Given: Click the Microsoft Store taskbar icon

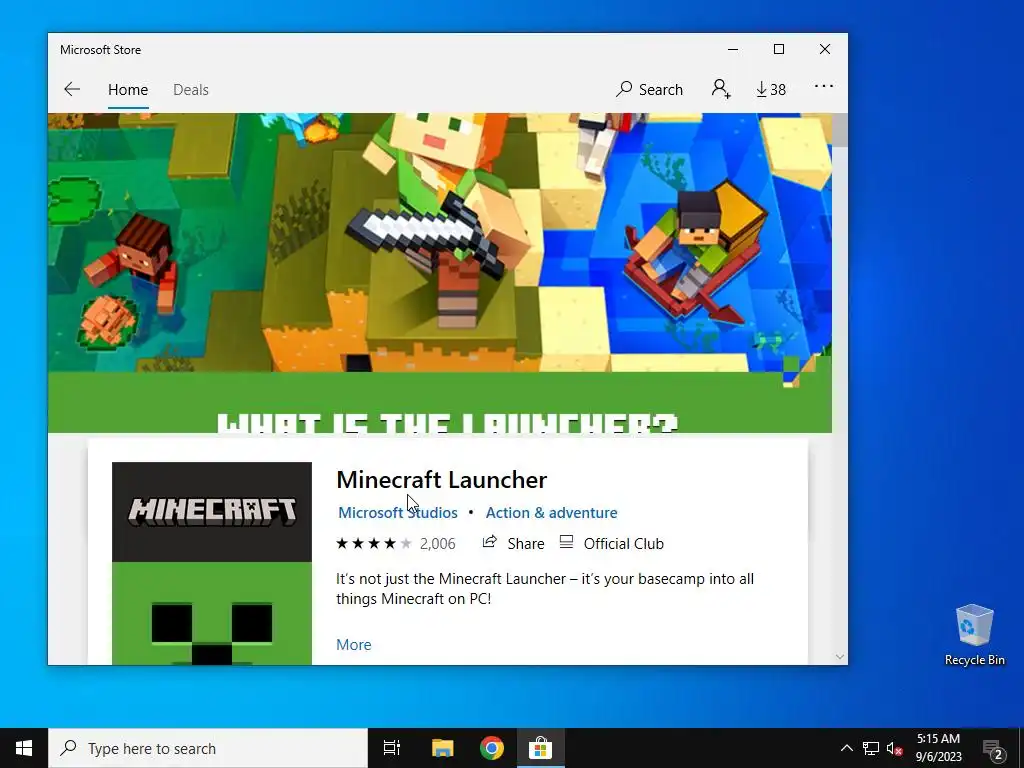Looking at the screenshot, I should [541, 748].
